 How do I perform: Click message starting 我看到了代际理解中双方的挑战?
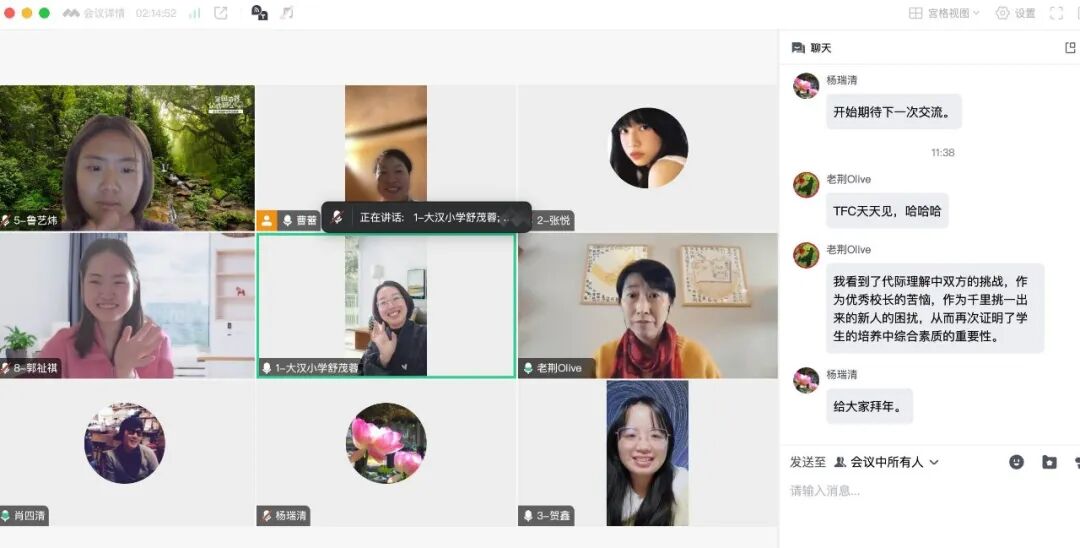935,308
